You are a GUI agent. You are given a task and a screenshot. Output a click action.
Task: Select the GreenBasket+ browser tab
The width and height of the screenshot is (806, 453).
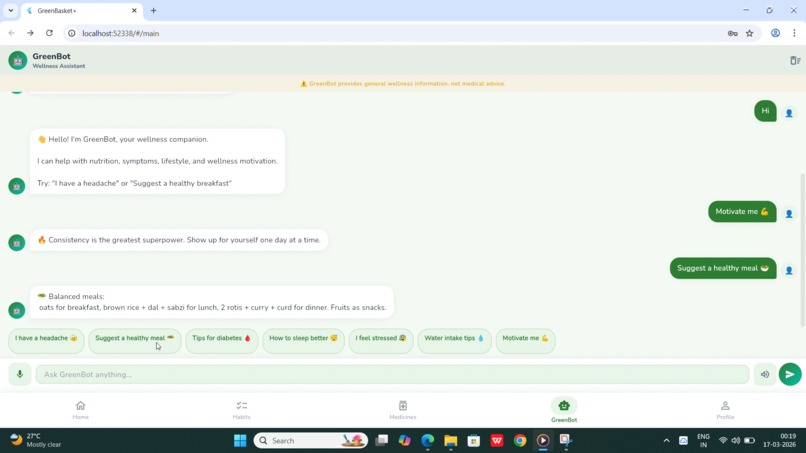click(81, 10)
